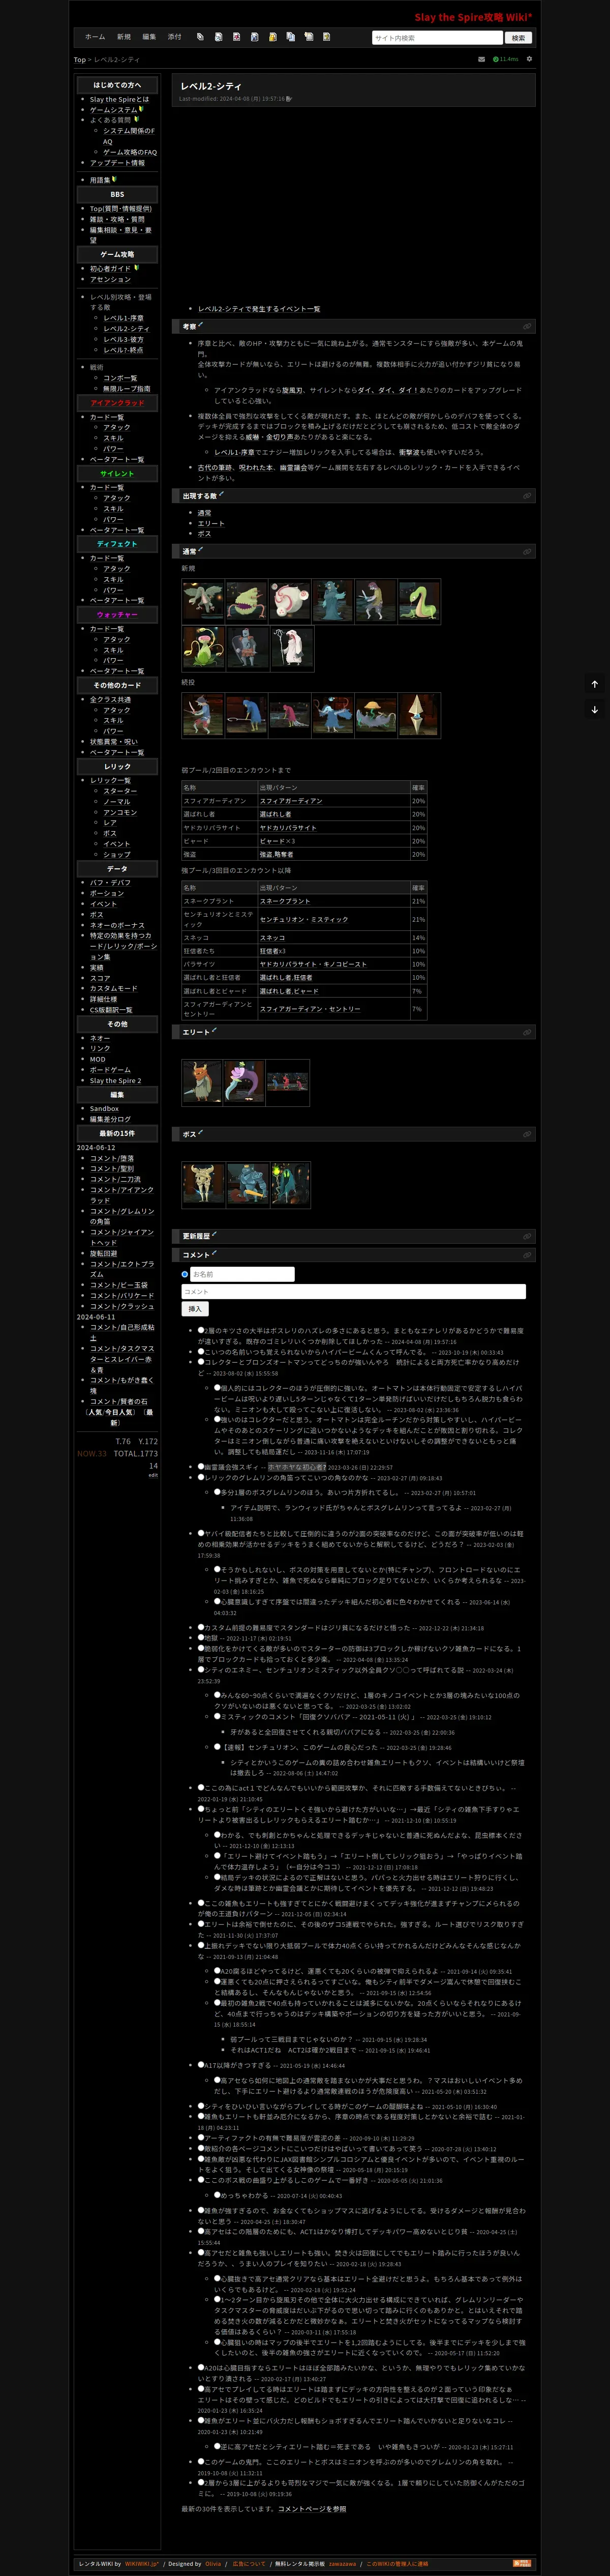The image size is (610, 2576).
Task: Open the 編集 menu
Action: click(x=149, y=37)
